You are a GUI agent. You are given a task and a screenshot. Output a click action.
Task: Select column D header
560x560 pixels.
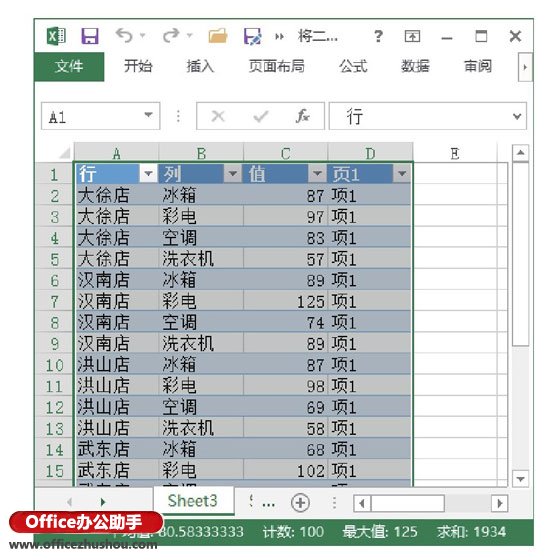pos(370,154)
